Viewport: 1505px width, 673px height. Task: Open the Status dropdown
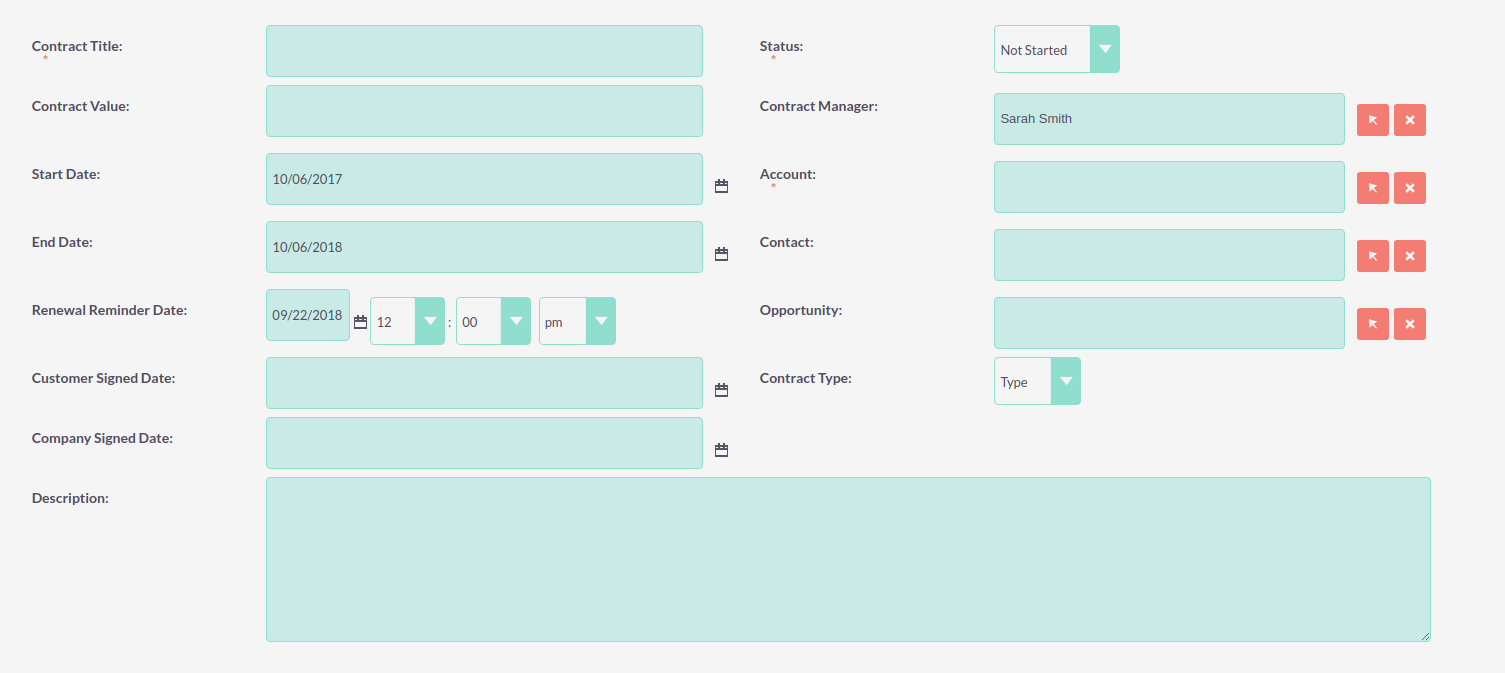tap(1056, 49)
